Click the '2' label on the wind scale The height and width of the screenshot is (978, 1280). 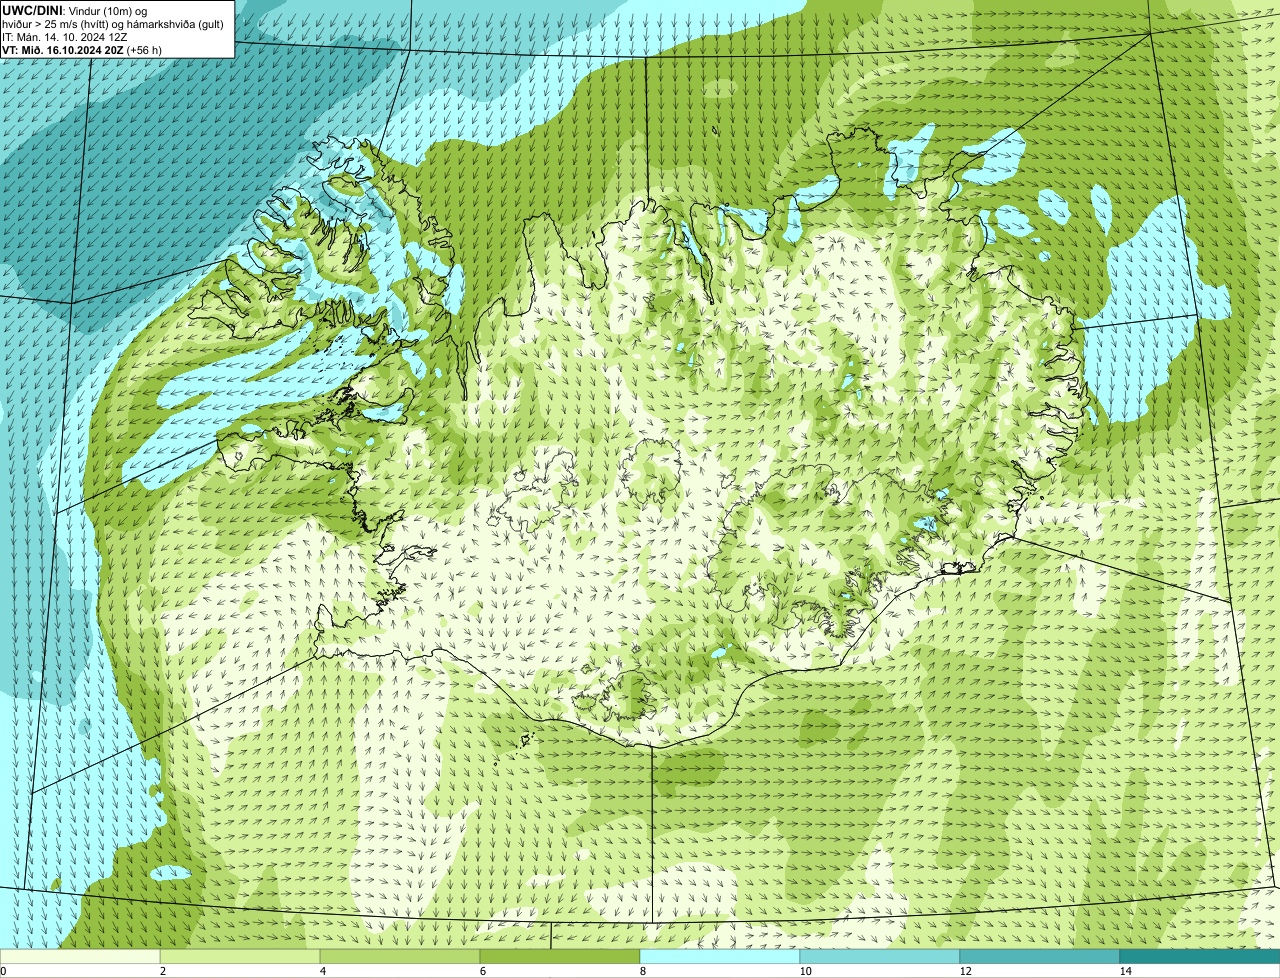[x=162, y=971]
